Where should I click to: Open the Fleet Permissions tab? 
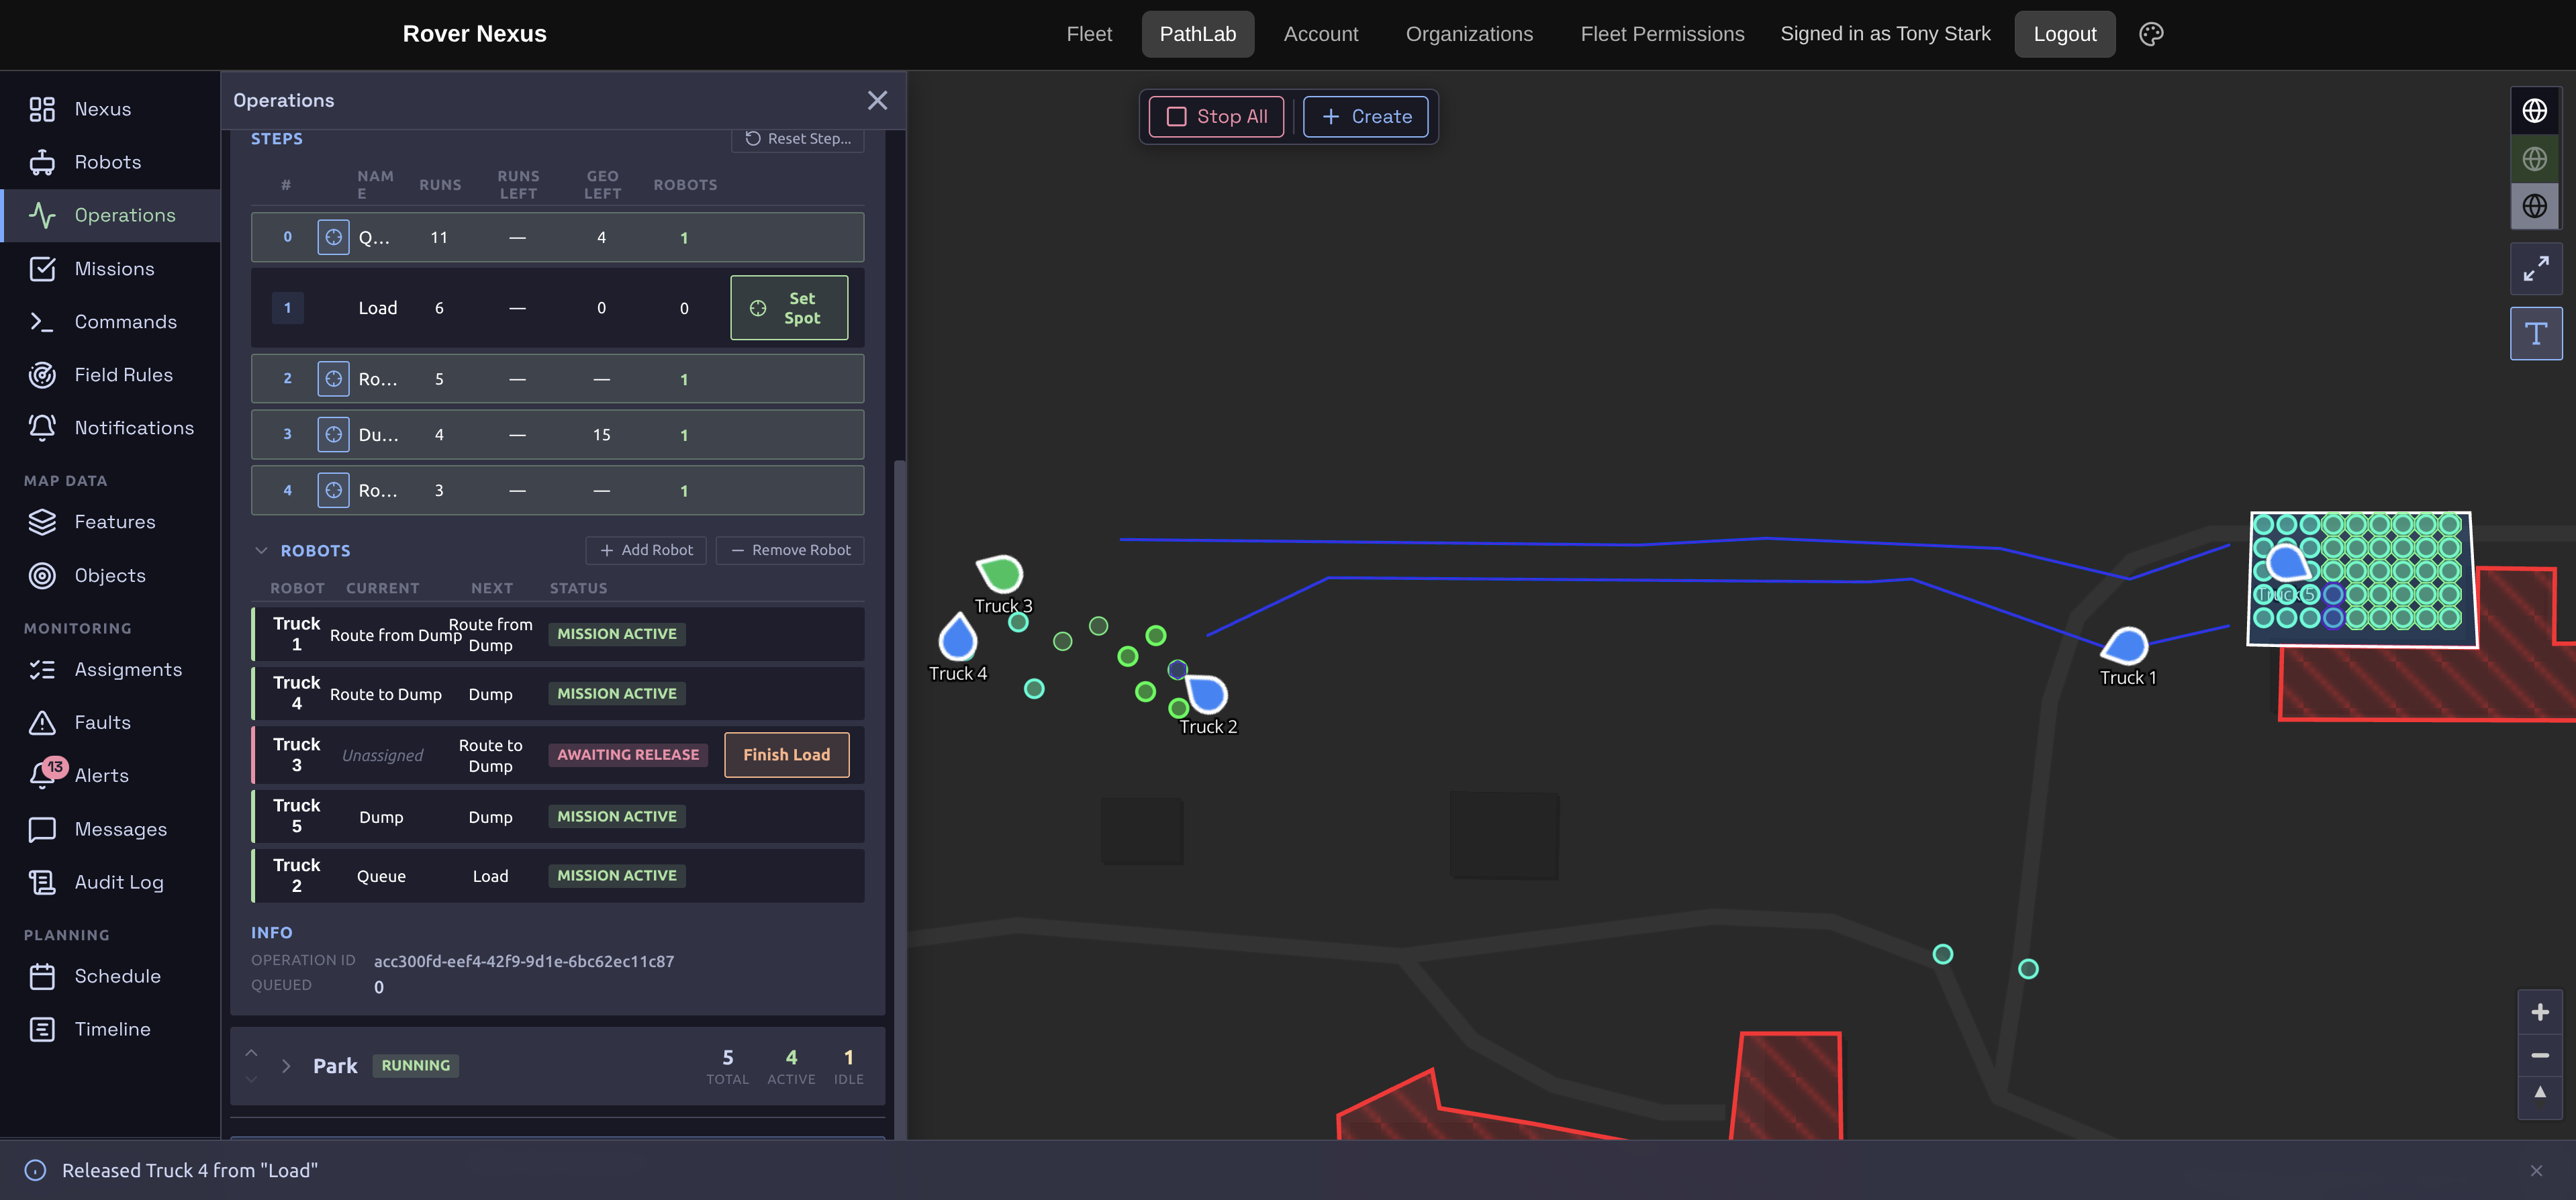click(1662, 34)
